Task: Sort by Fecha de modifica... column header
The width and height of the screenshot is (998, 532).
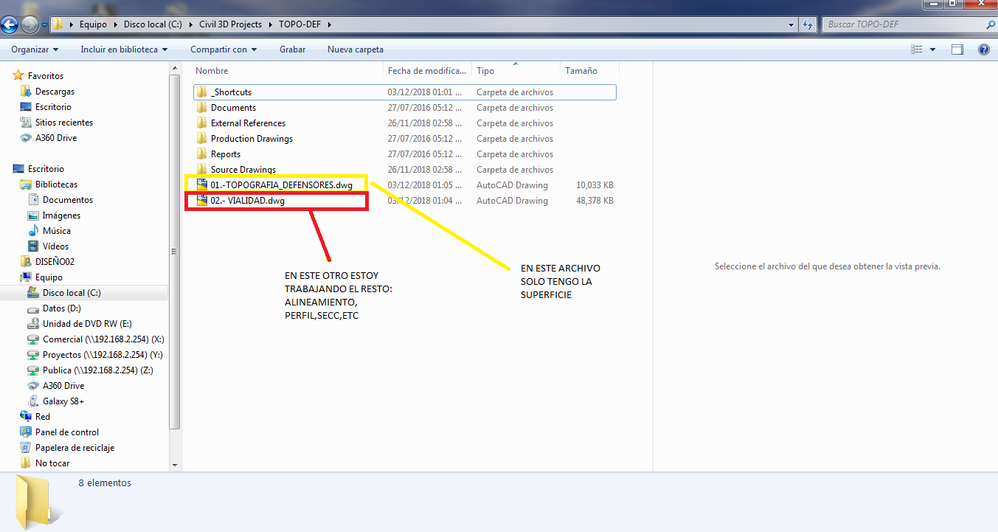Action: pyautogui.click(x=427, y=71)
